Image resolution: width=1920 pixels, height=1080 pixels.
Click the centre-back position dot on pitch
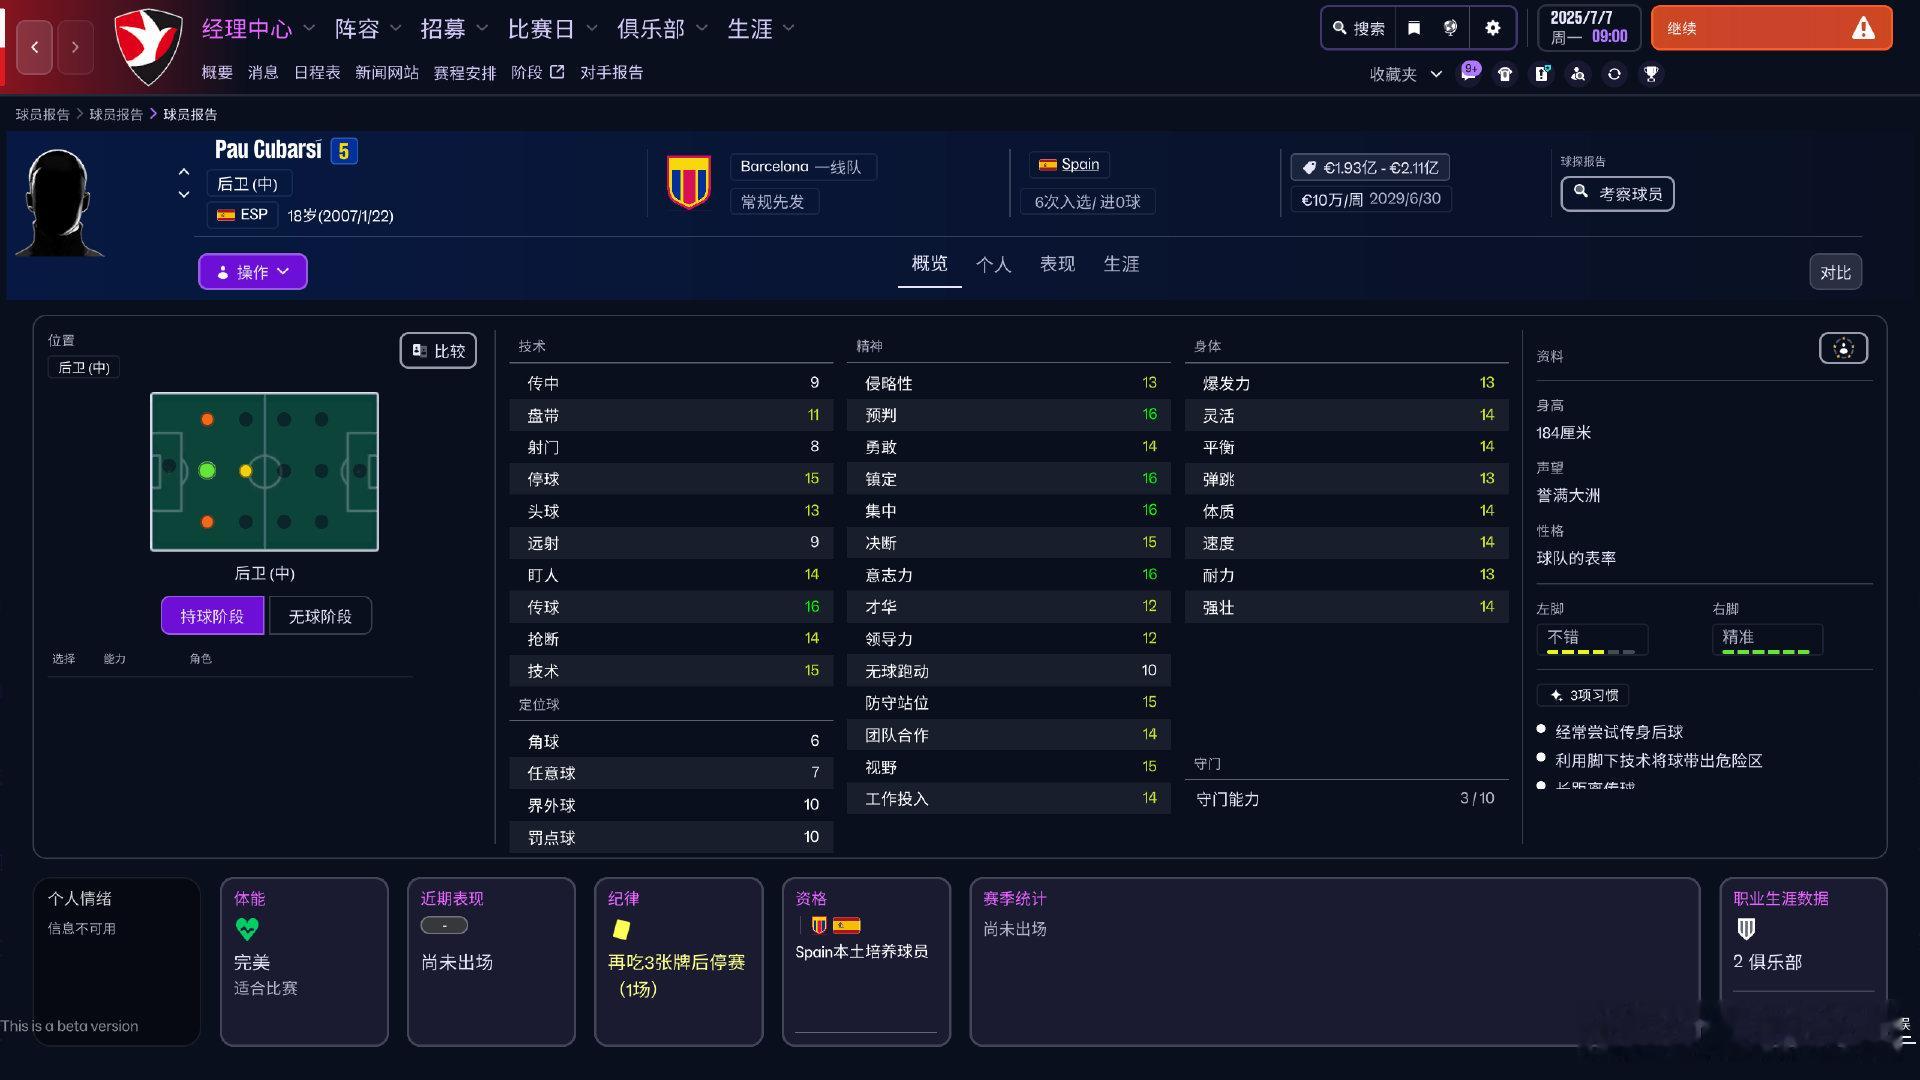coord(207,470)
